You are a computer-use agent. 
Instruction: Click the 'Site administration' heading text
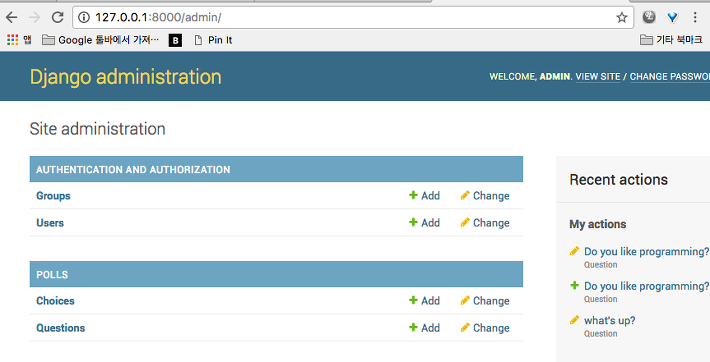coord(97,129)
